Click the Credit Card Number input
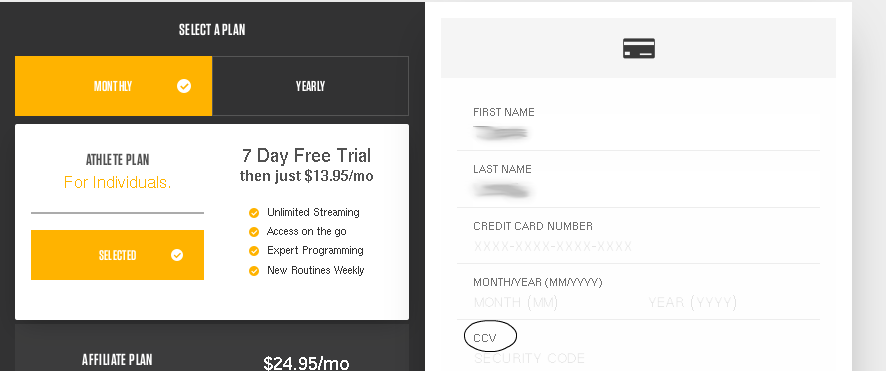The width and height of the screenshot is (886, 371). pos(639,247)
